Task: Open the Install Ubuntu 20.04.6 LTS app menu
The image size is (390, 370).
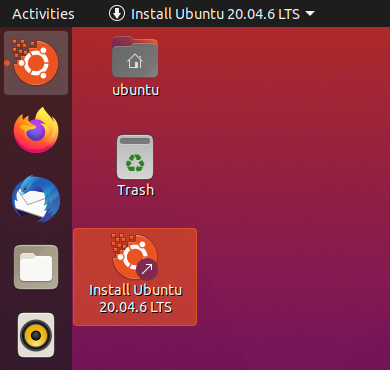Action: [211, 14]
